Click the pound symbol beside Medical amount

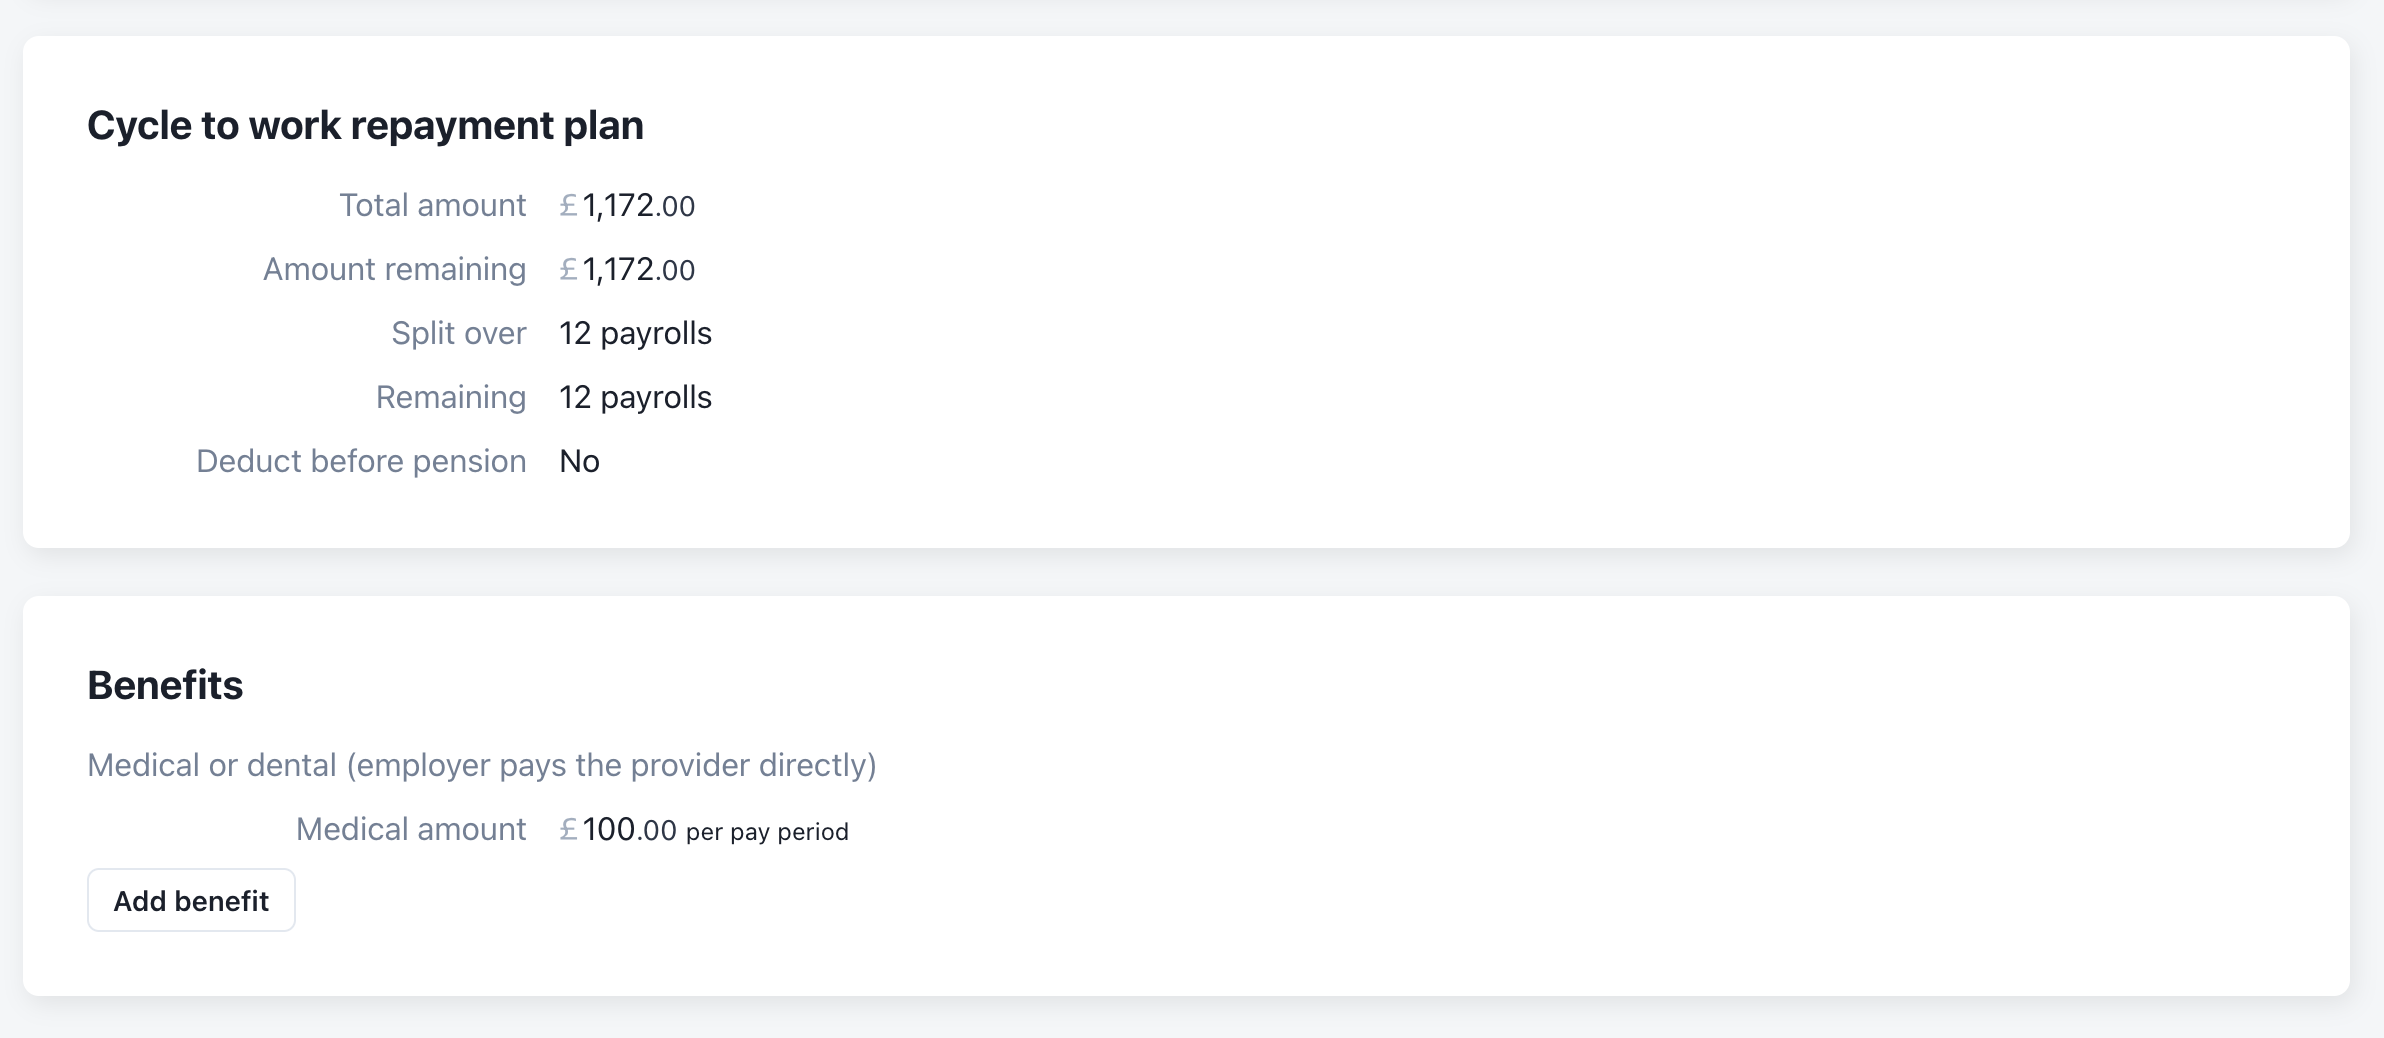tap(568, 829)
